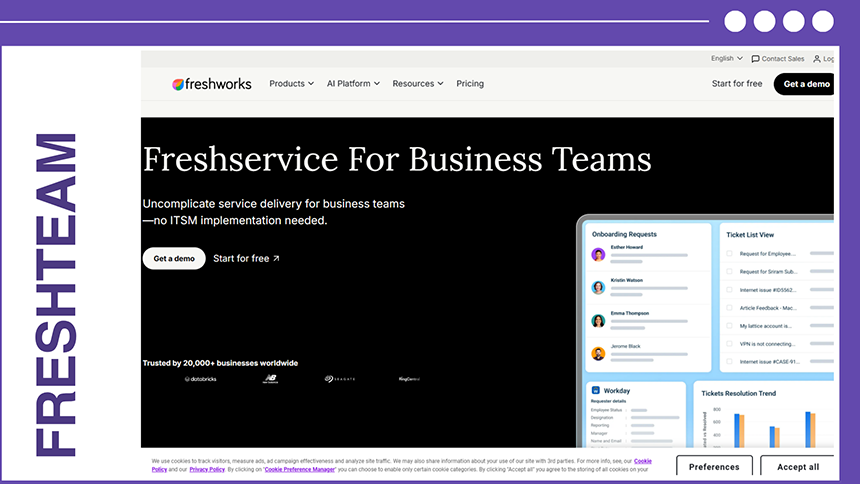Click Kristin Watson's avatar
This screenshot has height=484, width=860.
[598, 288]
